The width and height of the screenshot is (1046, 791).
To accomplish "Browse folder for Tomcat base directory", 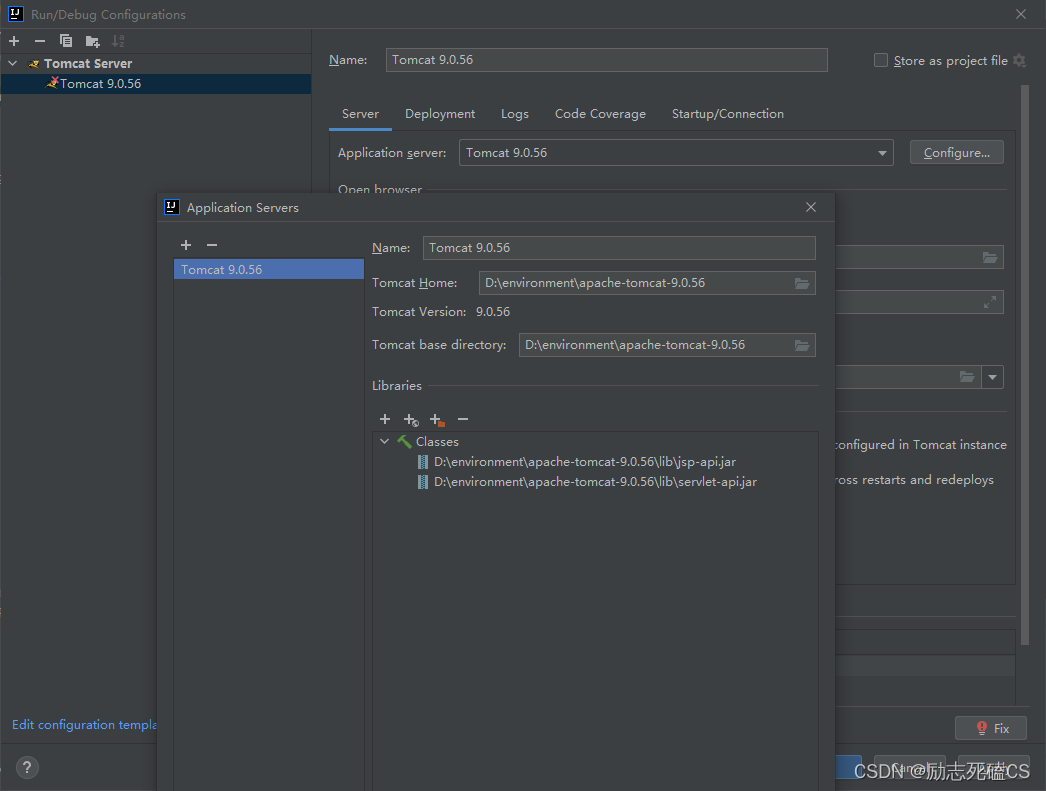I will (x=802, y=345).
